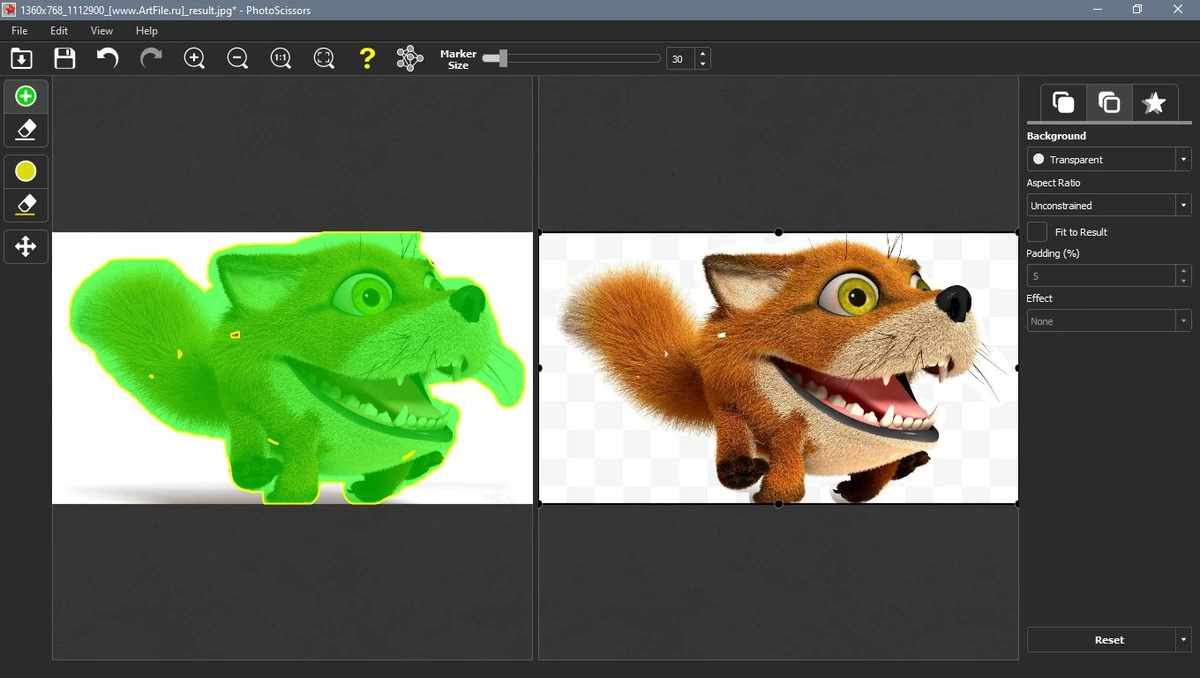Click the network share icon in toolbar

click(x=410, y=58)
